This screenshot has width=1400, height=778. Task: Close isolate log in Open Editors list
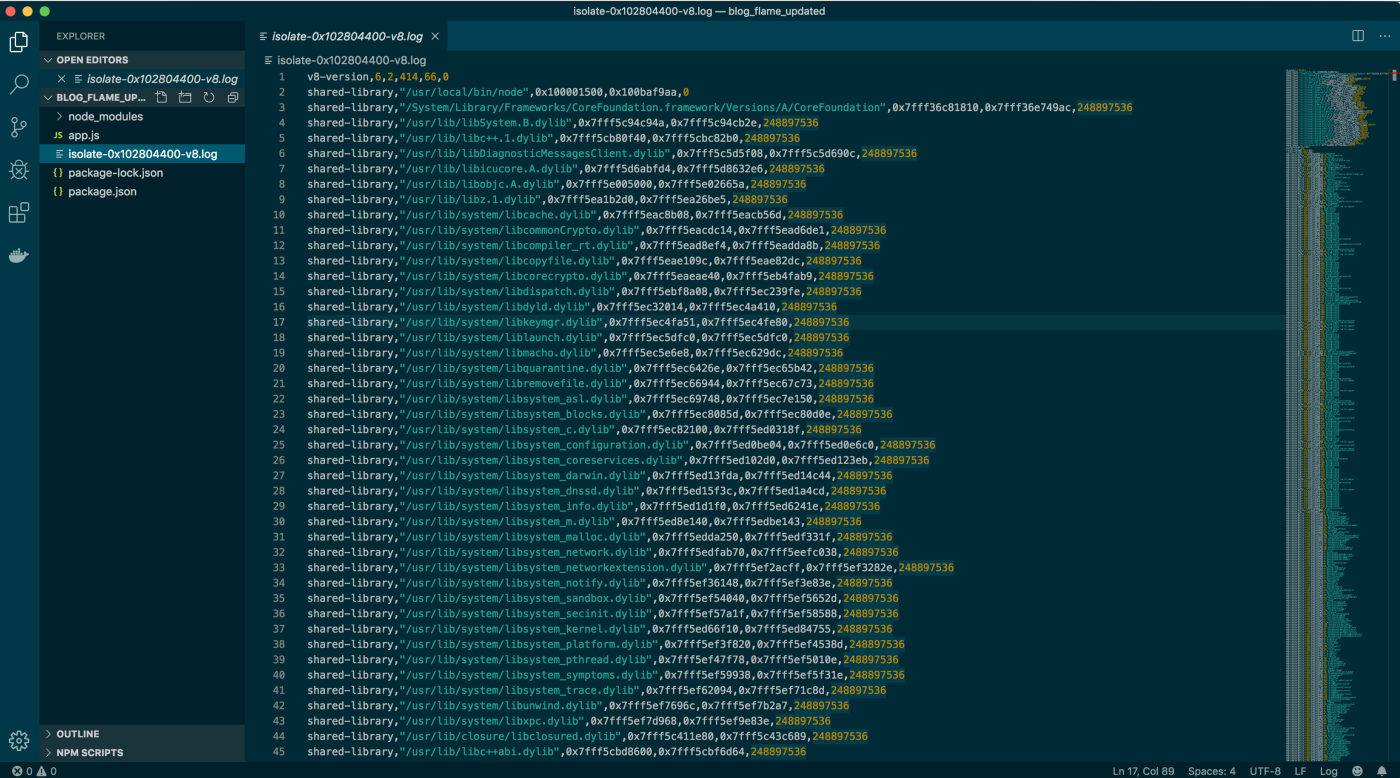[x=62, y=79]
